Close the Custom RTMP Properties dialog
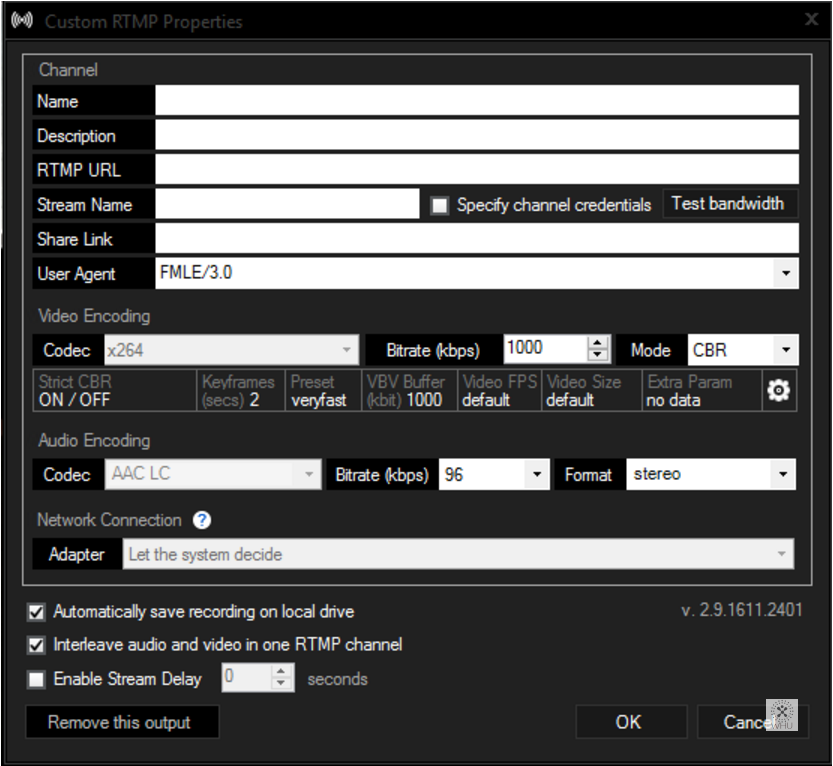833x766 pixels. (x=811, y=20)
